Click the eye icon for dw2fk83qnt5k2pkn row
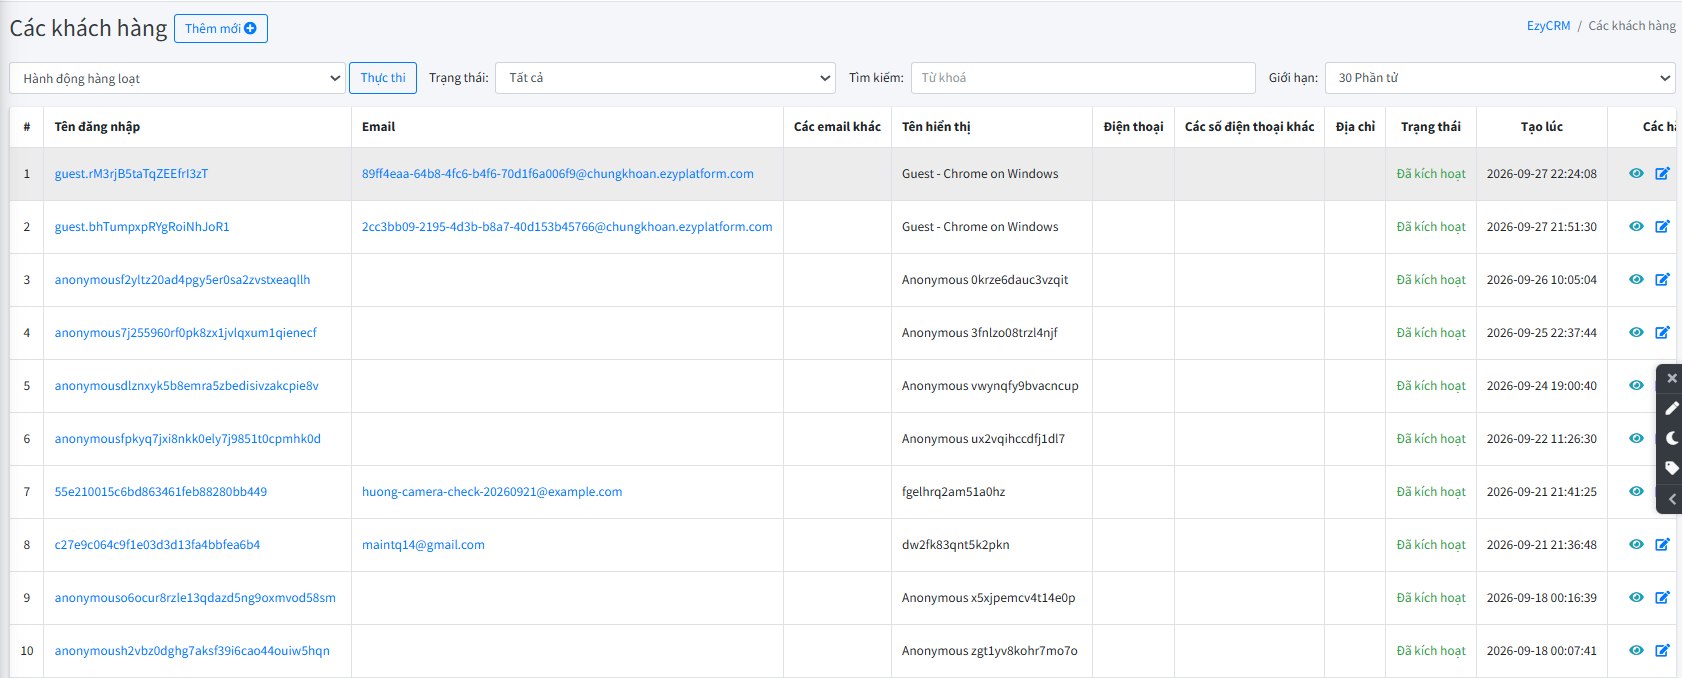Screen dimensions: 1682x678 [1636, 544]
